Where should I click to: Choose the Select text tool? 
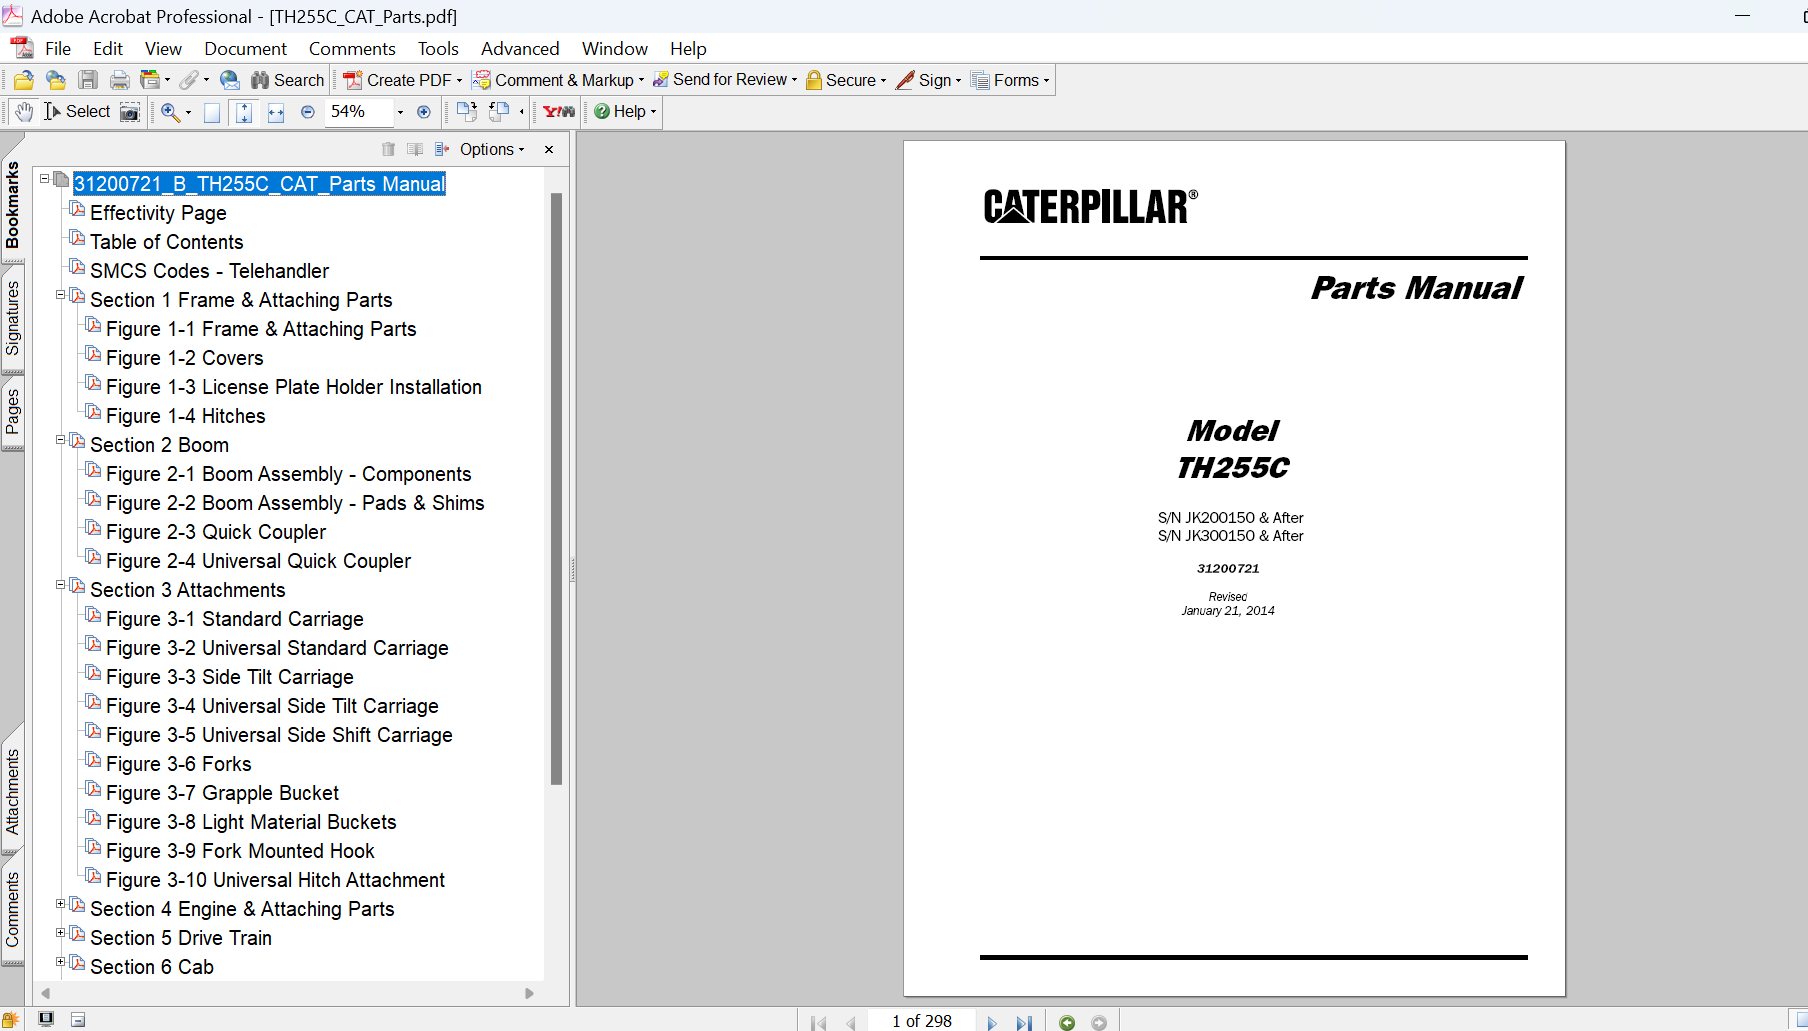point(77,112)
